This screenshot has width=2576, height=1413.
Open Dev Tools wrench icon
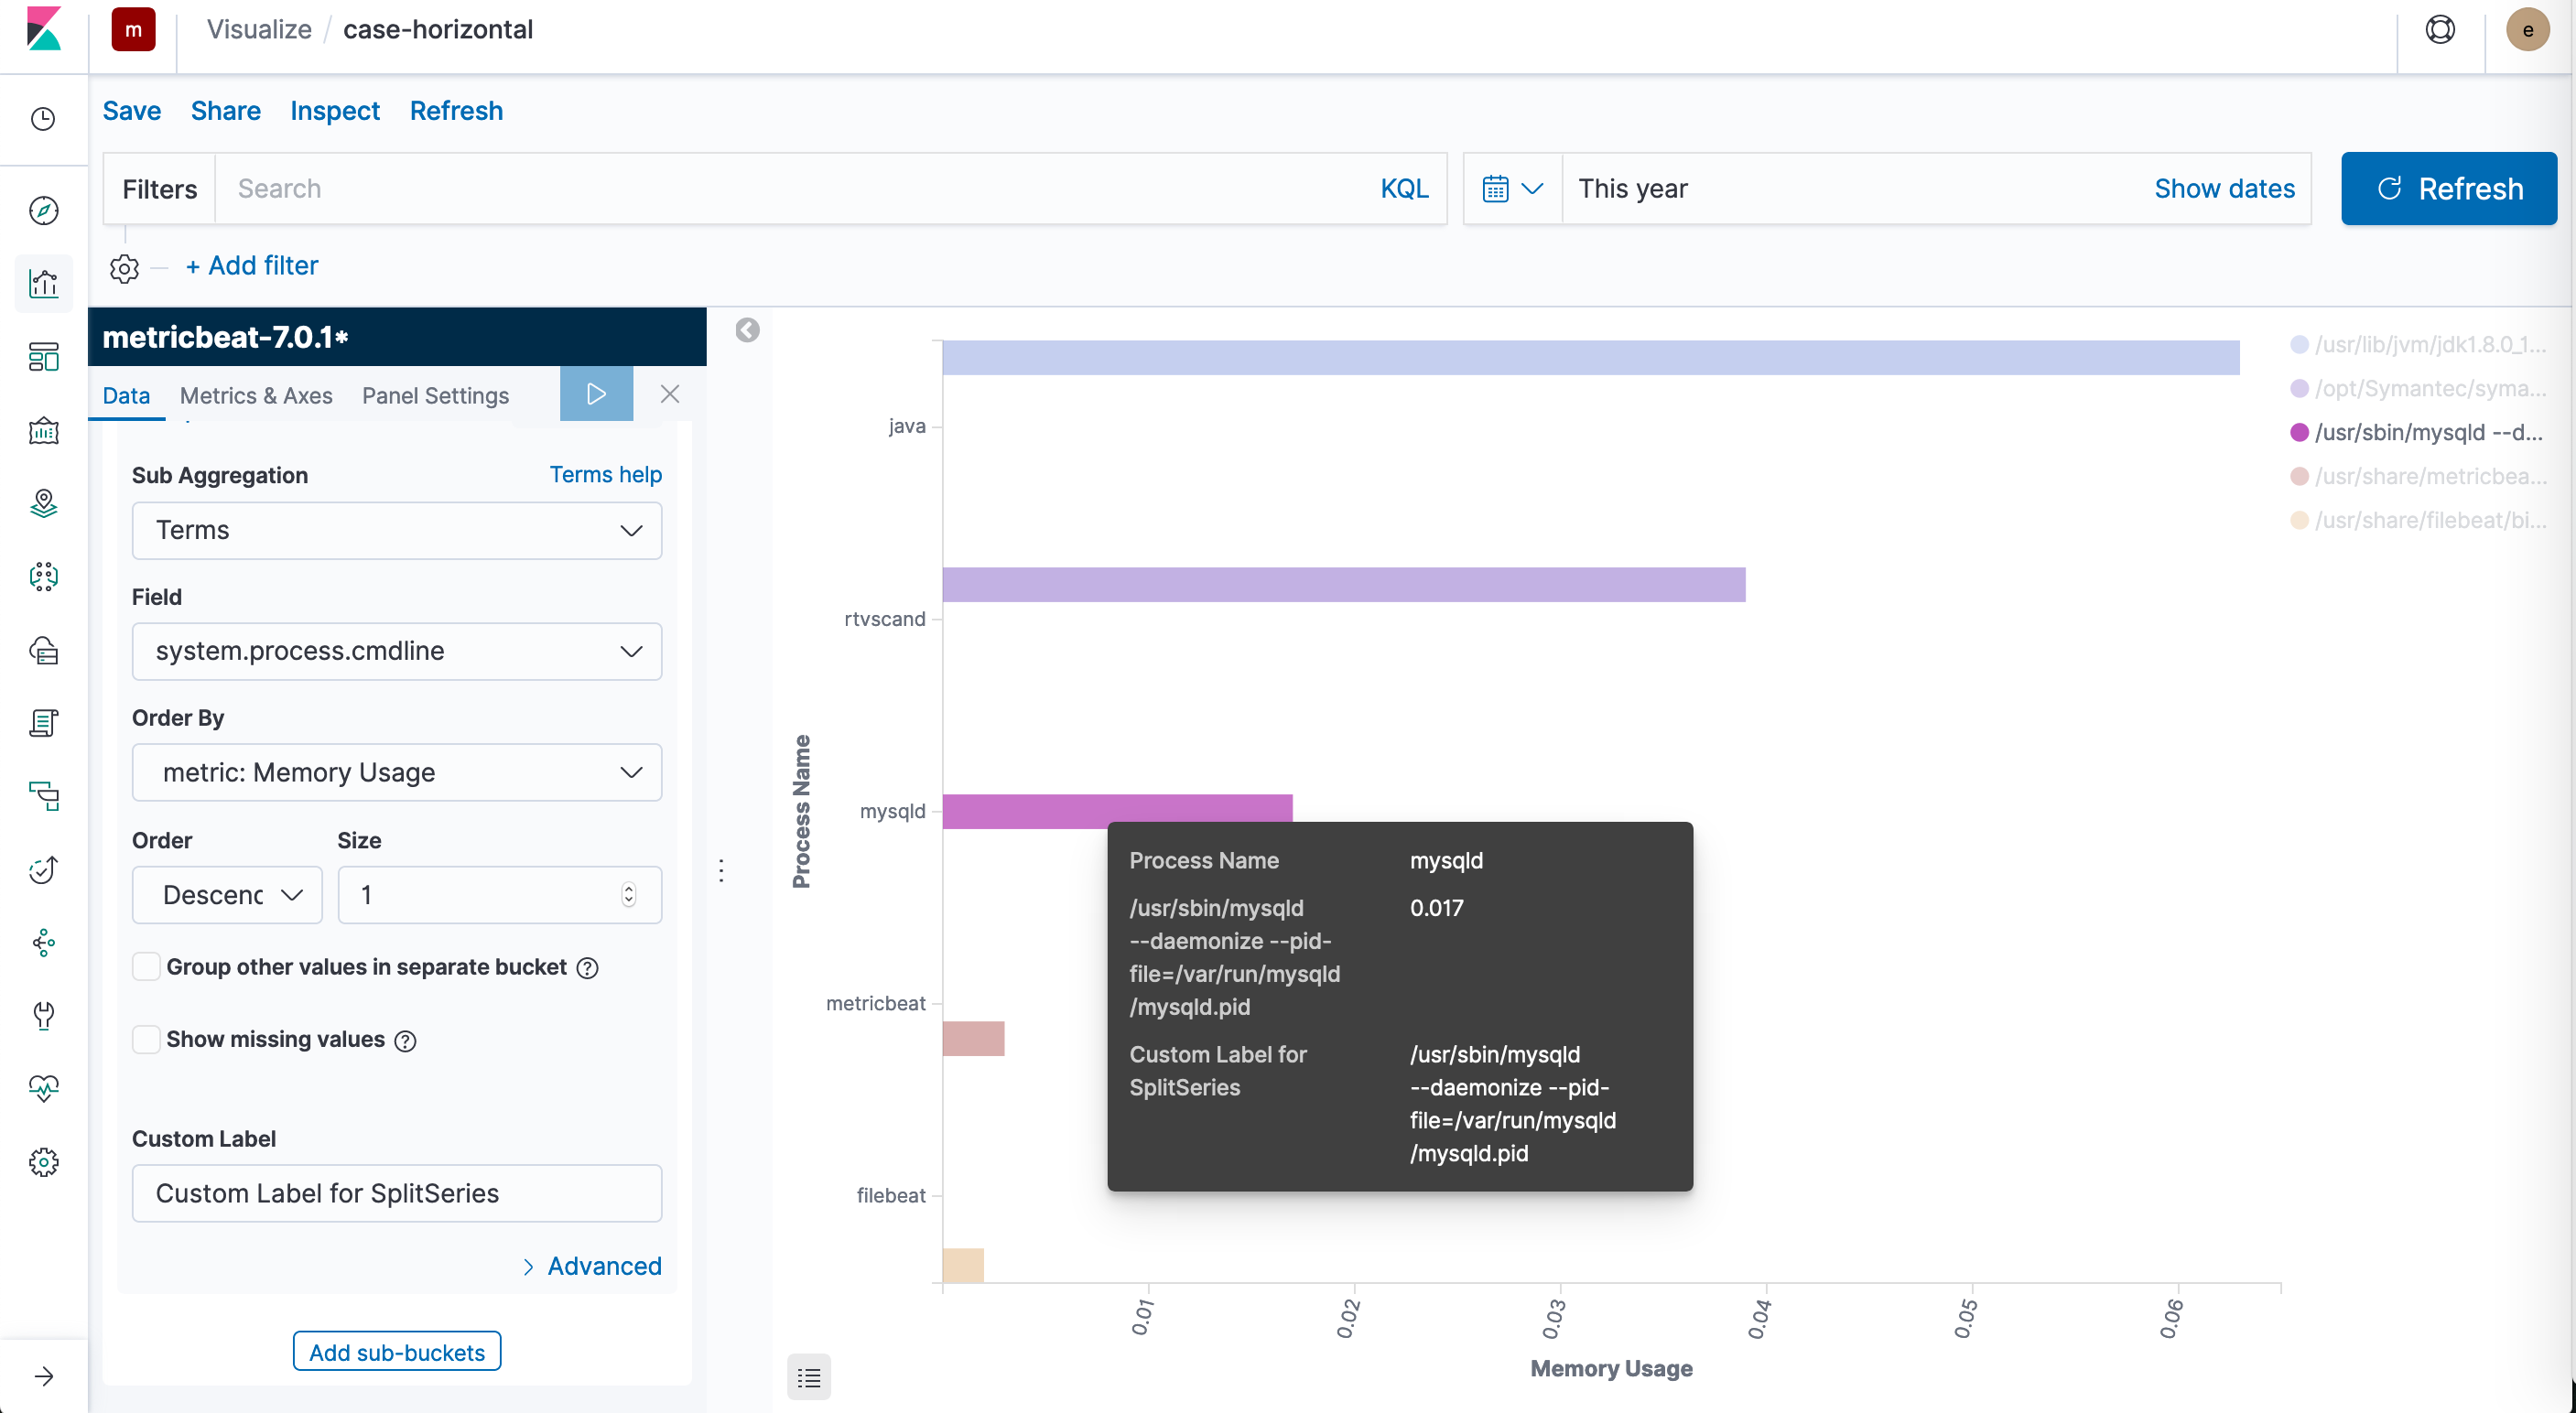(43, 1015)
